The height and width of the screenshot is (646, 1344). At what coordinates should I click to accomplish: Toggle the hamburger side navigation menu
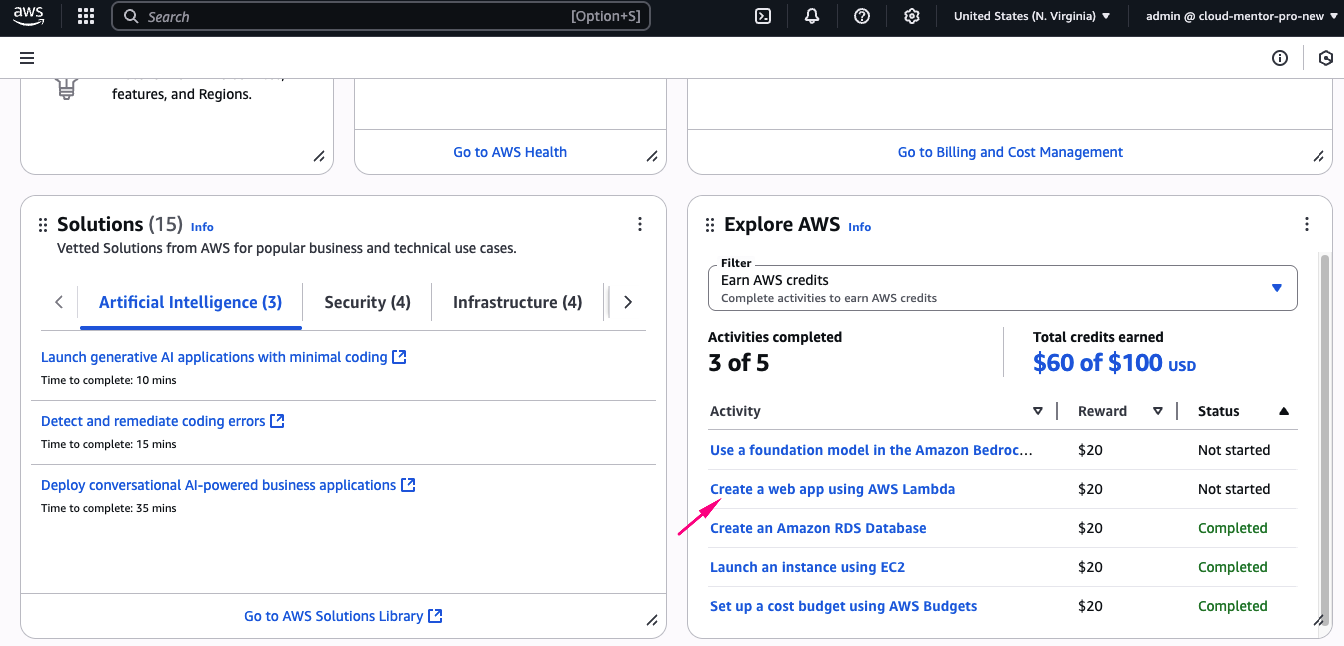point(27,58)
